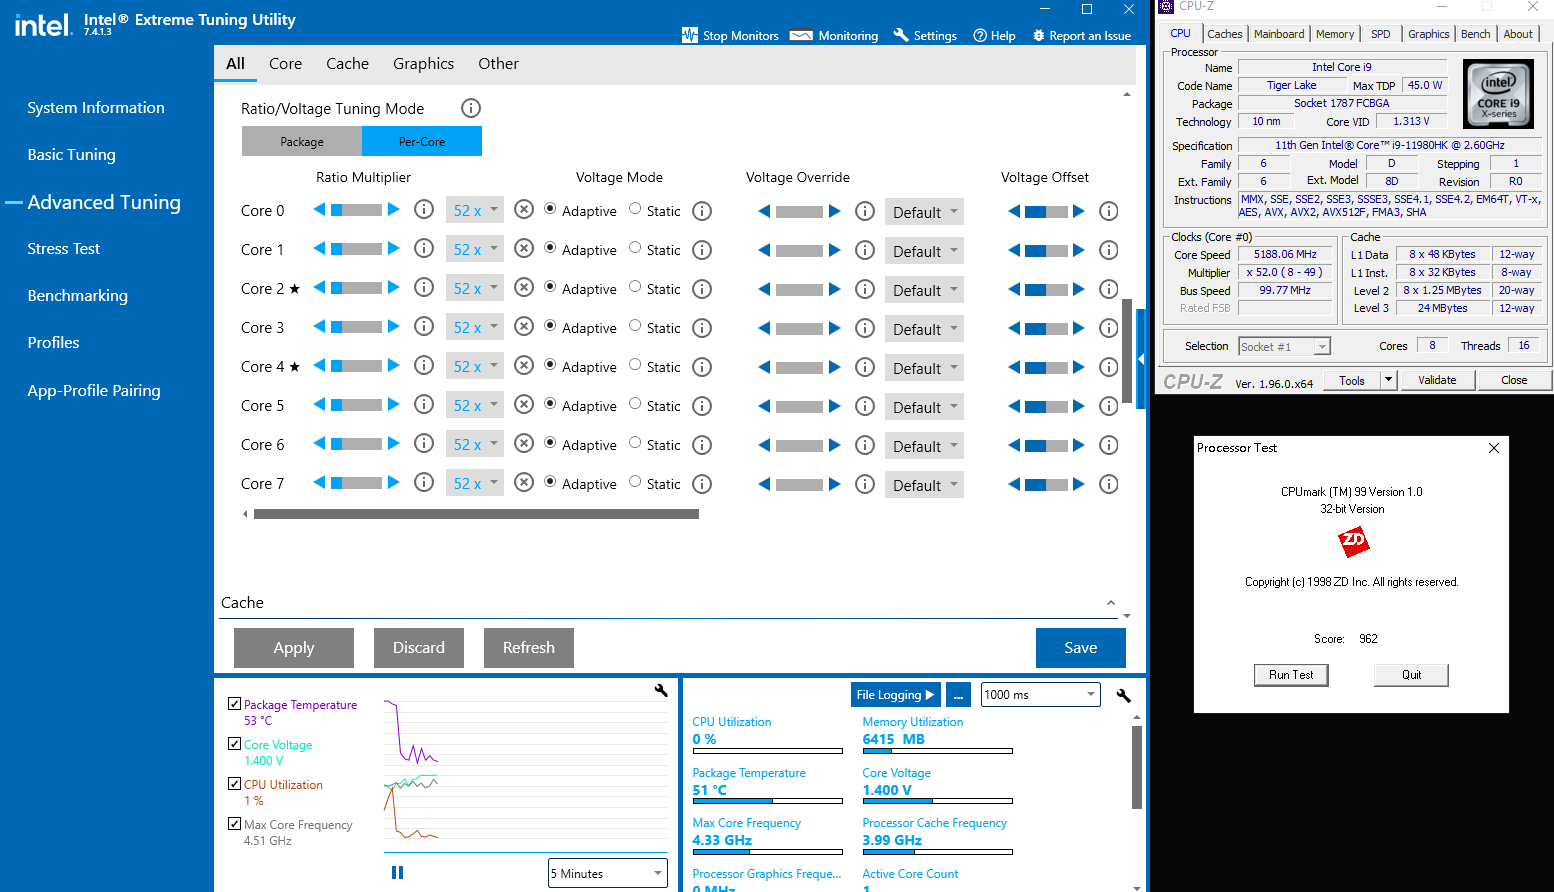This screenshot has height=892, width=1554.
Task: Click the ellipsis button next to File Logging
Action: pos(958,695)
